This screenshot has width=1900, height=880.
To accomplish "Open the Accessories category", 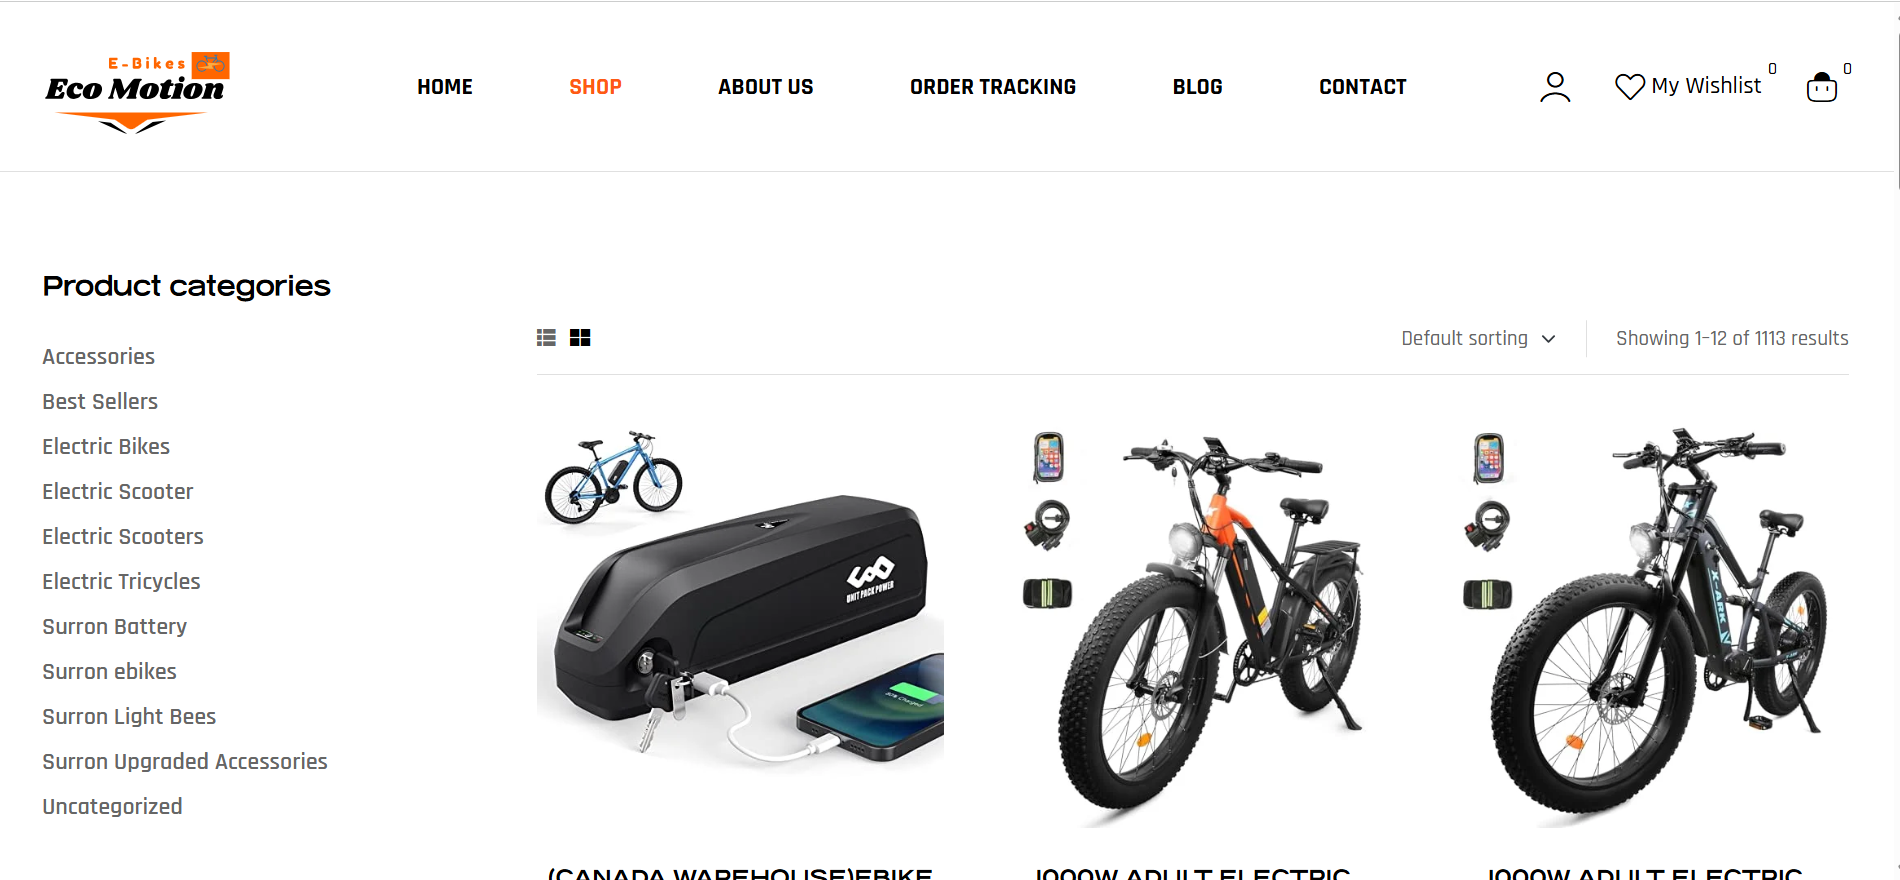I will 98,356.
